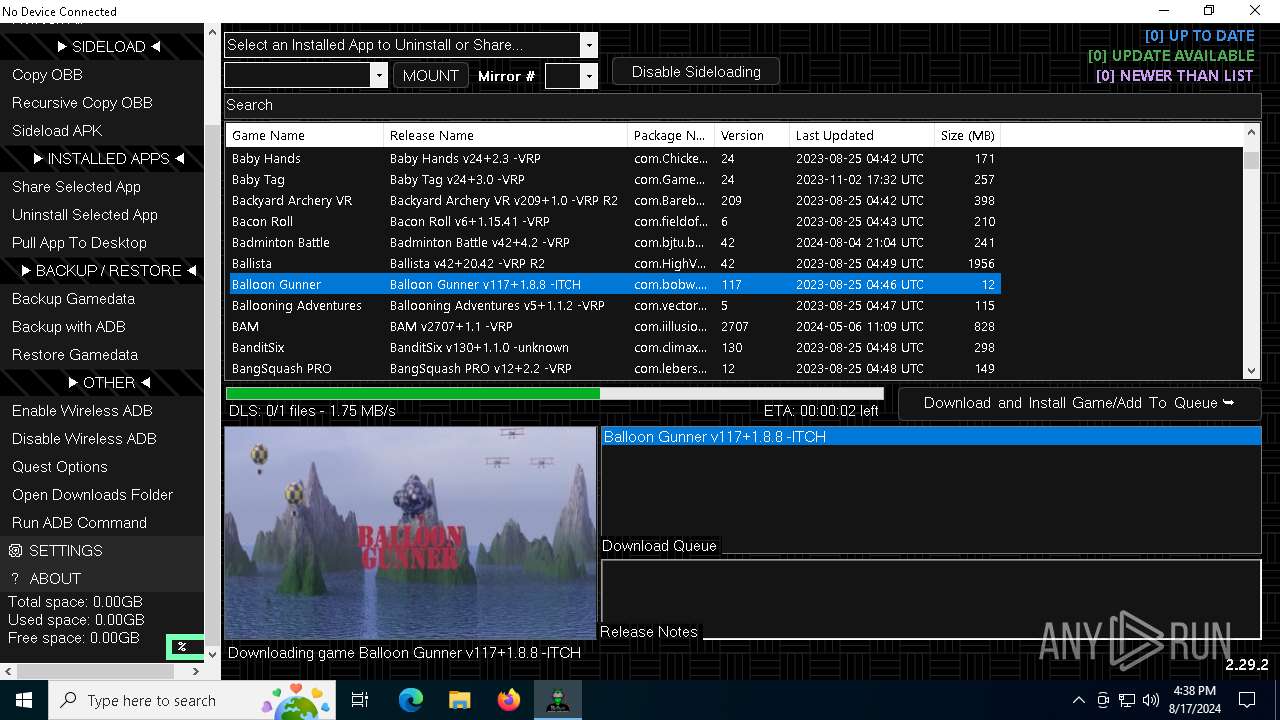Click the Release Notes text box
The height and width of the screenshot is (720, 1280).
pyautogui.click(x=930, y=599)
